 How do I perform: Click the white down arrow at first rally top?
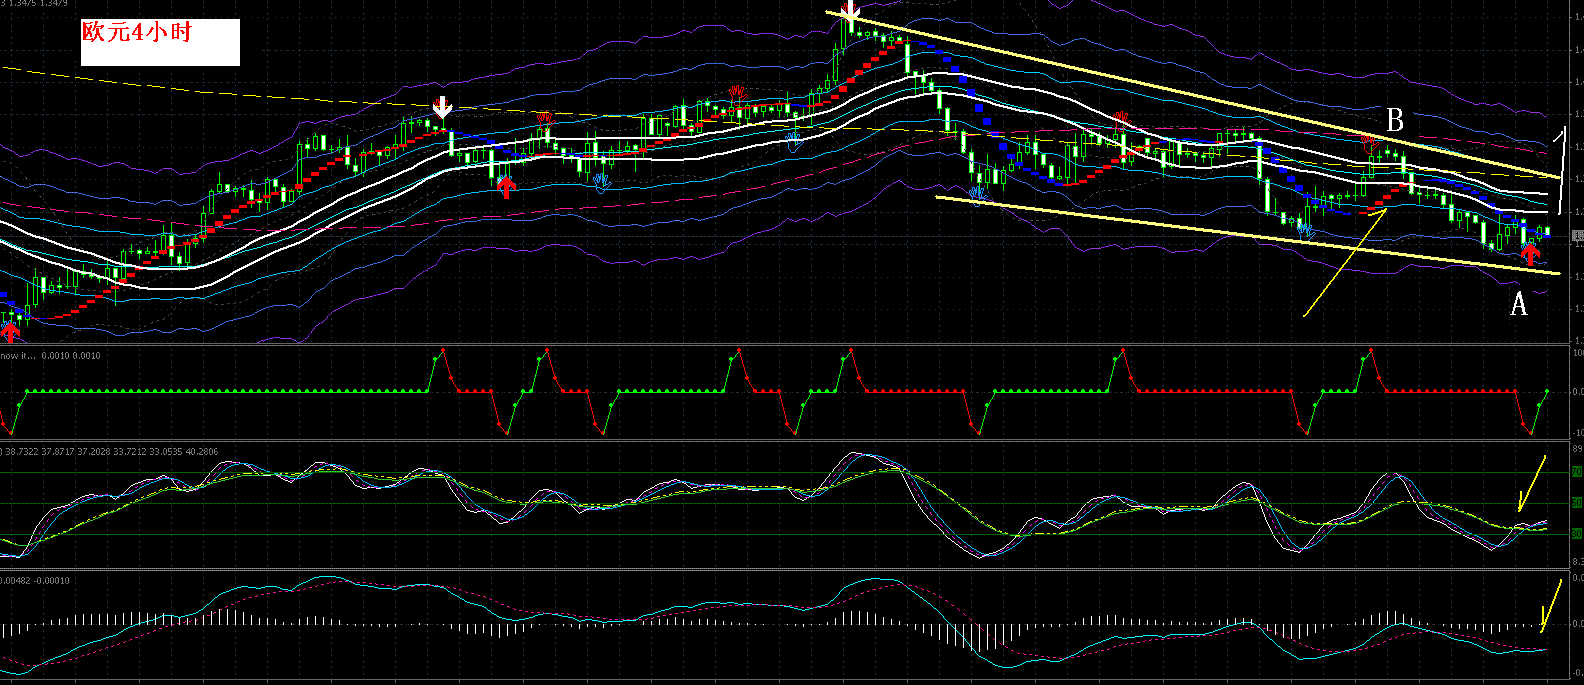click(443, 107)
